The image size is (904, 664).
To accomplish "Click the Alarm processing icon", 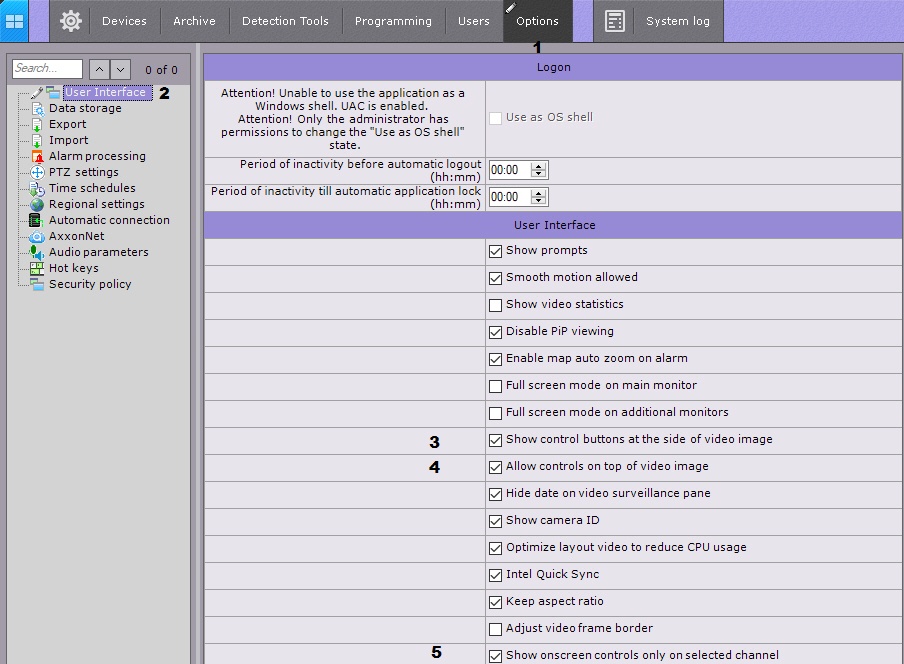I will click(x=37, y=157).
